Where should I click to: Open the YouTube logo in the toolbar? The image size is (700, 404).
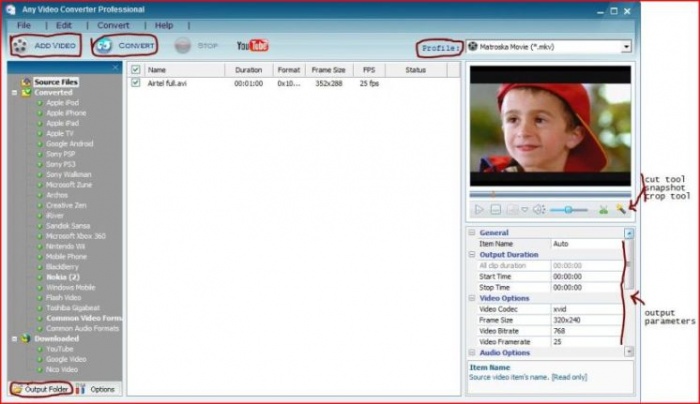[x=252, y=46]
